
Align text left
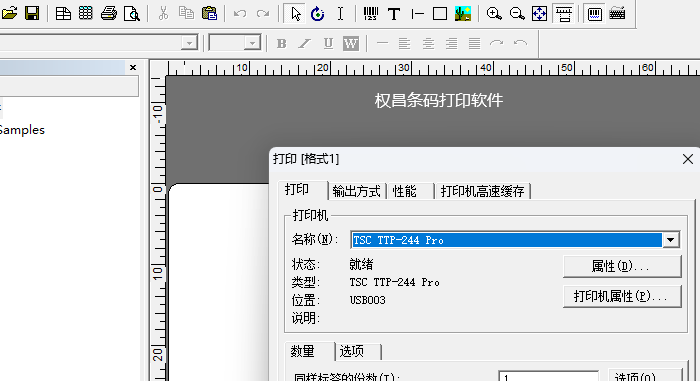[404, 43]
